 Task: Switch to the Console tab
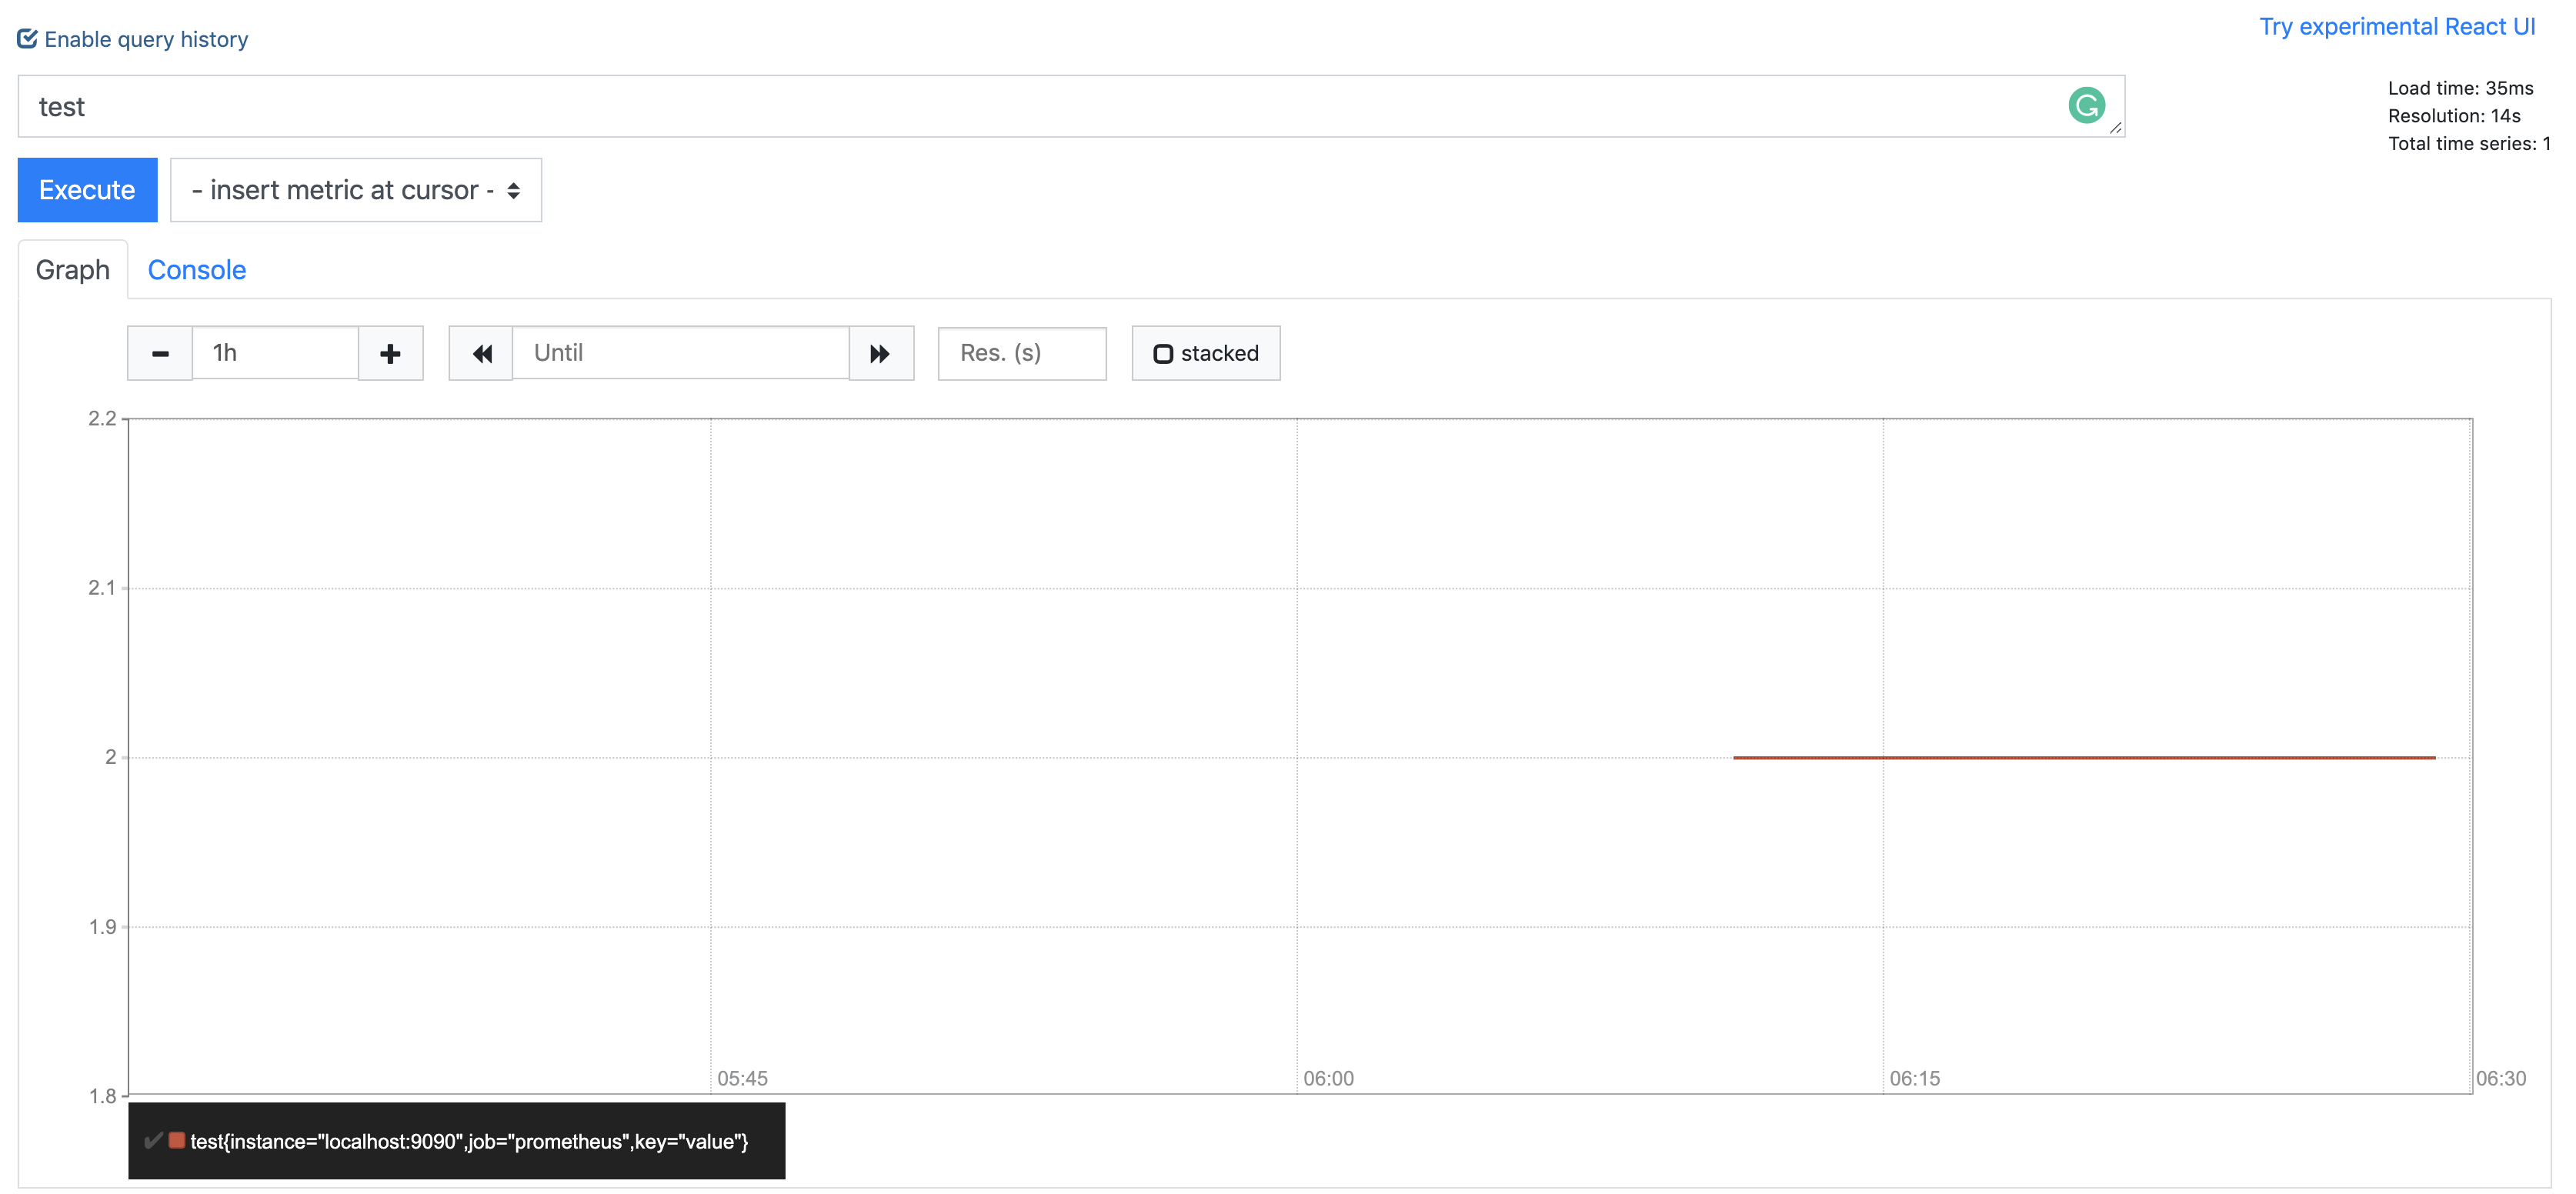pos(196,270)
